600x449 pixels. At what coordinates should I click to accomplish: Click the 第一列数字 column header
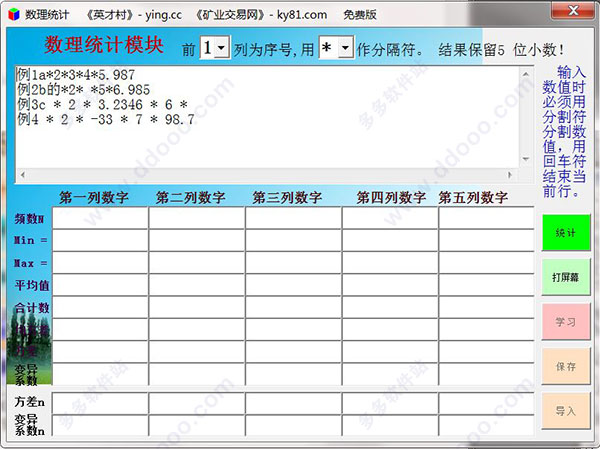point(94,198)
